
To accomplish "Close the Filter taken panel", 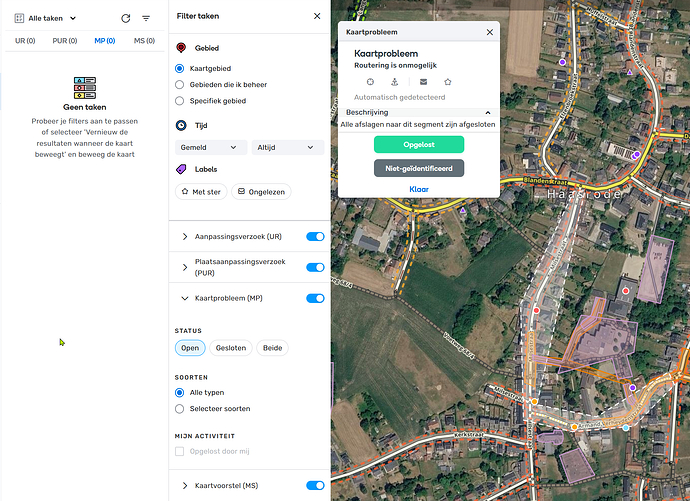I will point(317,16).
